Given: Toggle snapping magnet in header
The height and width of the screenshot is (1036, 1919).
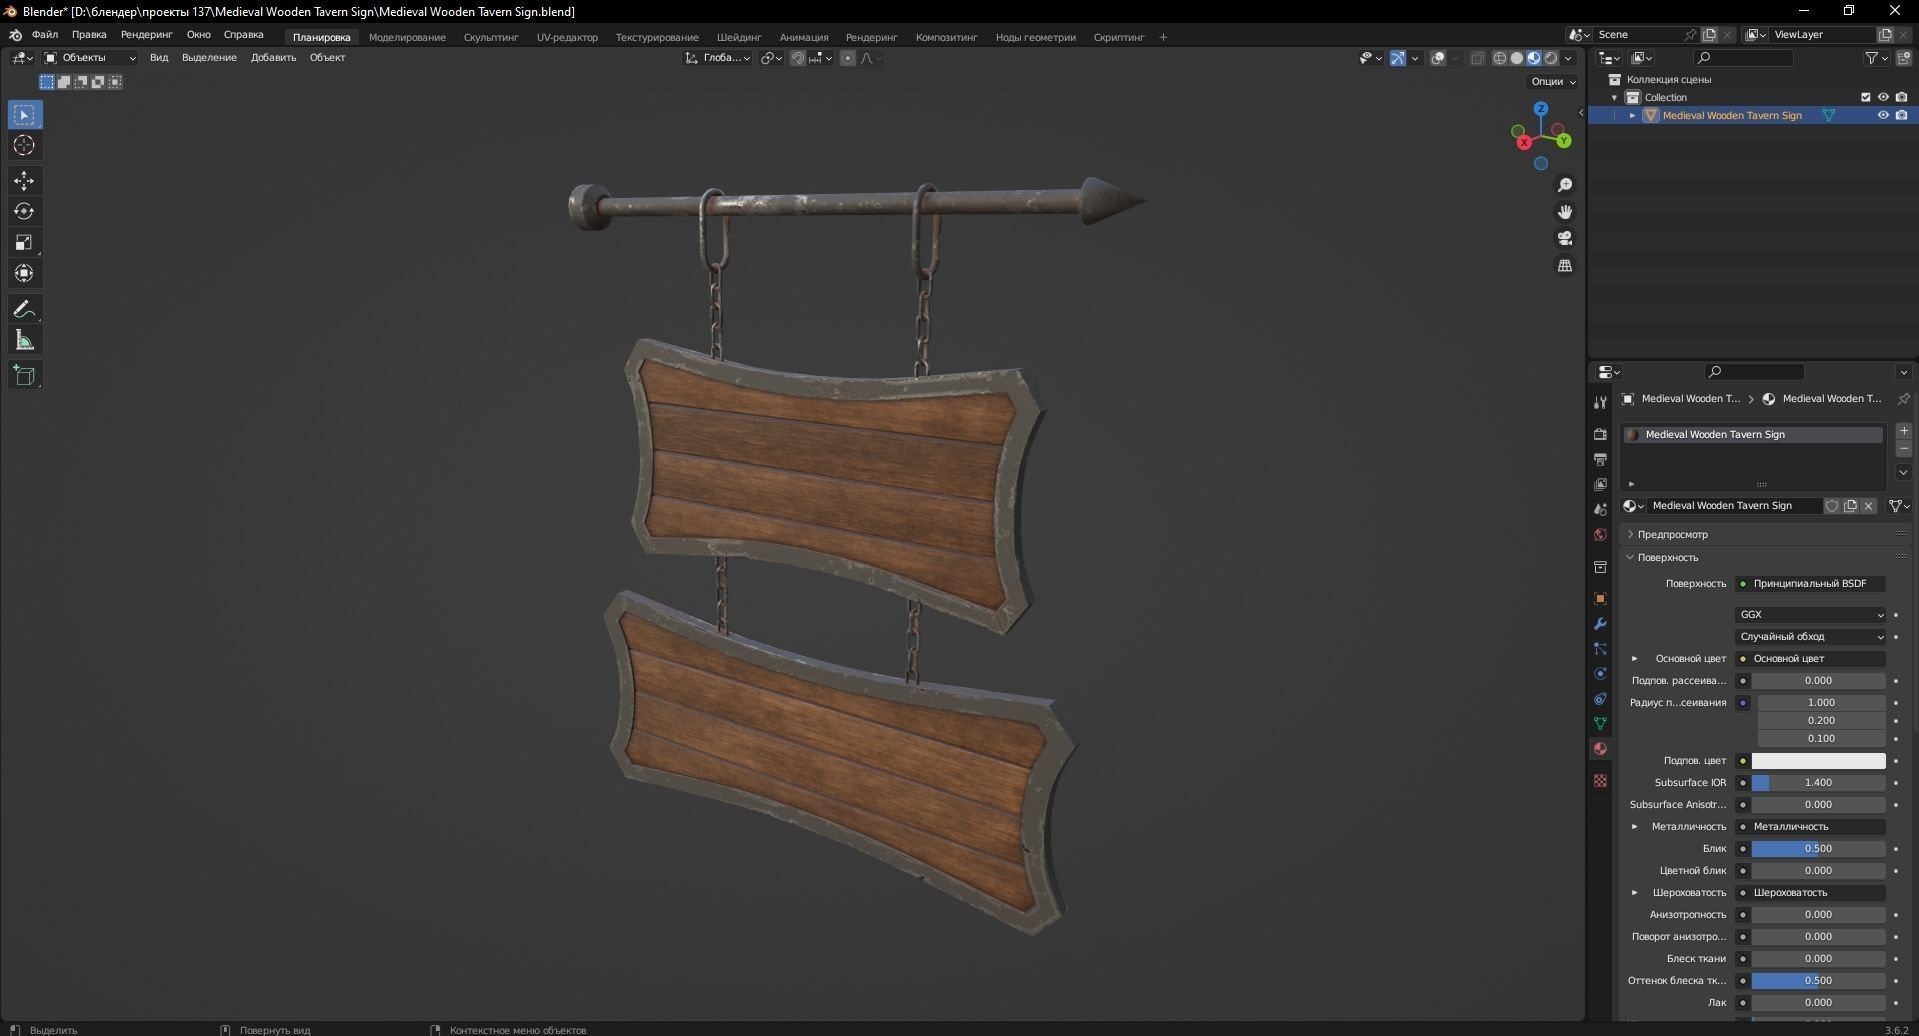Looking at the screenshot, I should pos(797,58).
